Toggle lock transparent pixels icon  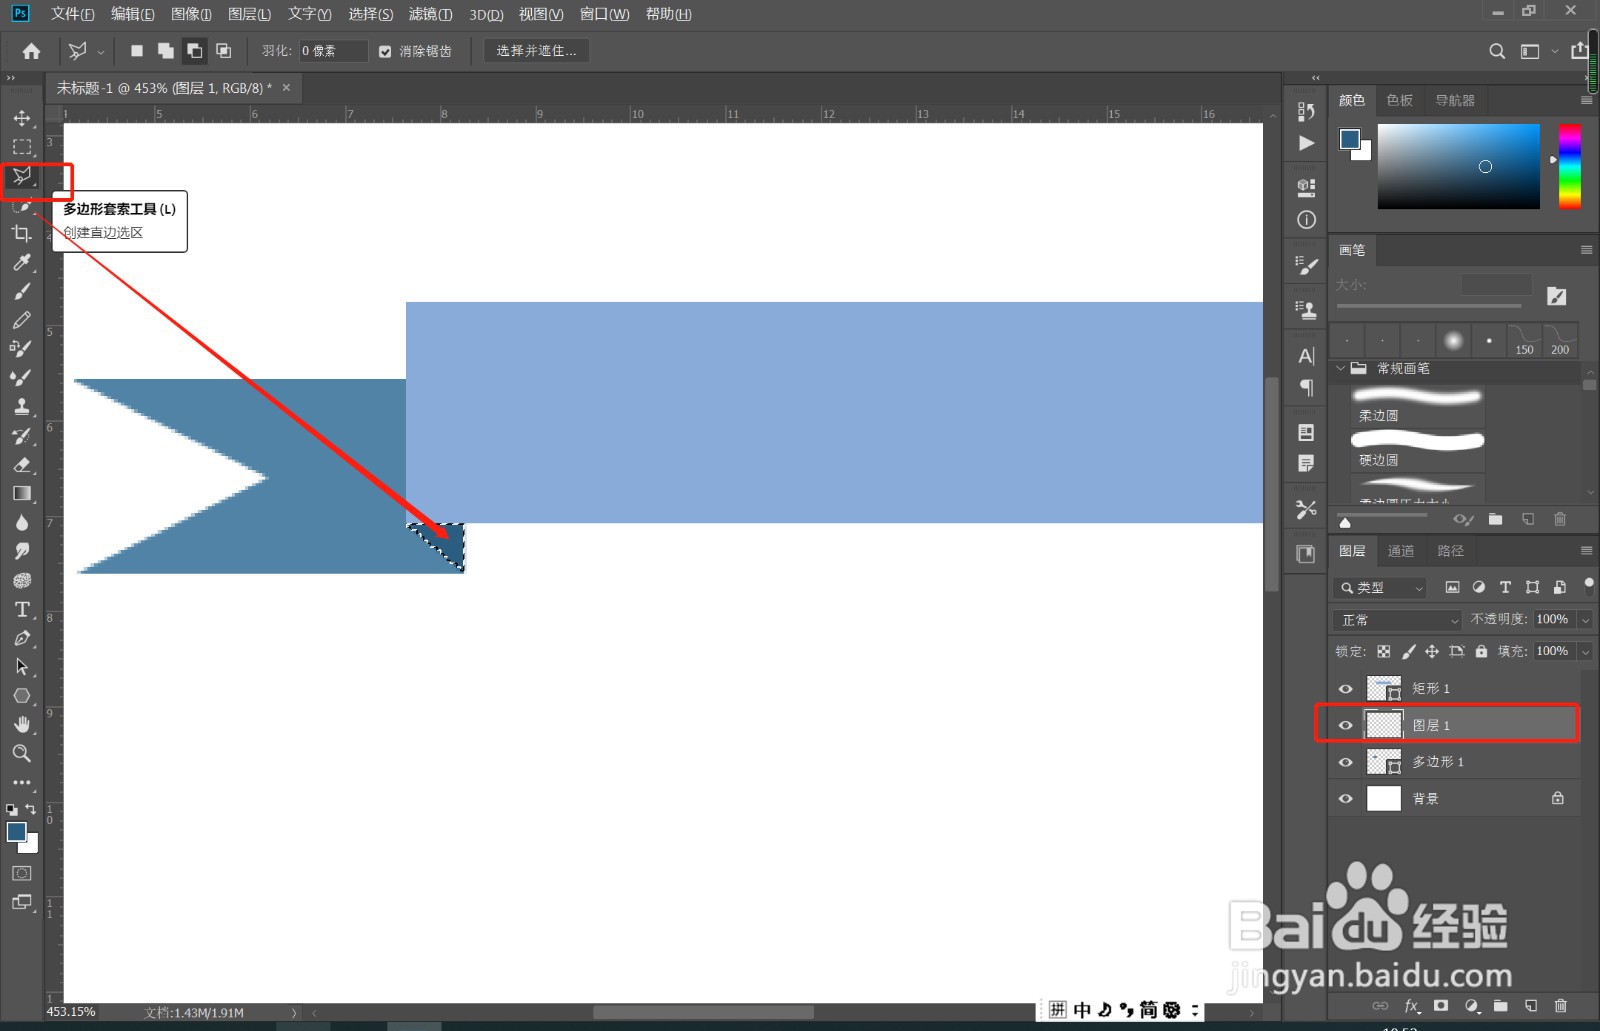(x=1384, y=651)
